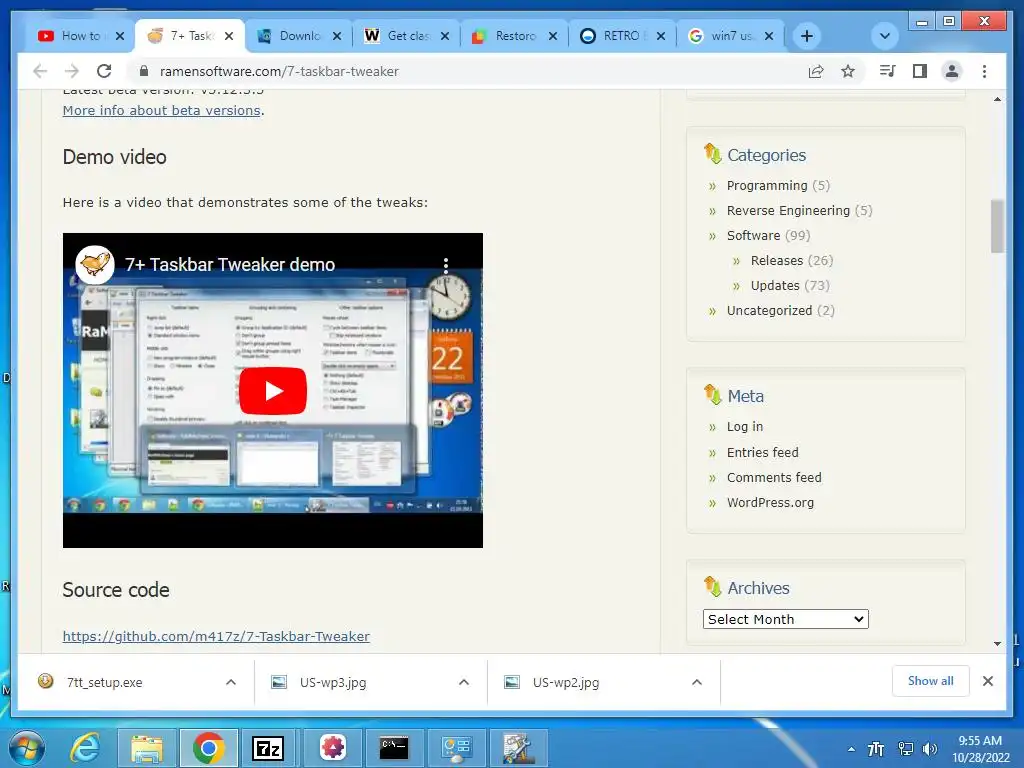Image resolution: width=1024 pixels, height=768 pixels.
Task: Show hidden system tray icons
Action: tap(851, 749)
